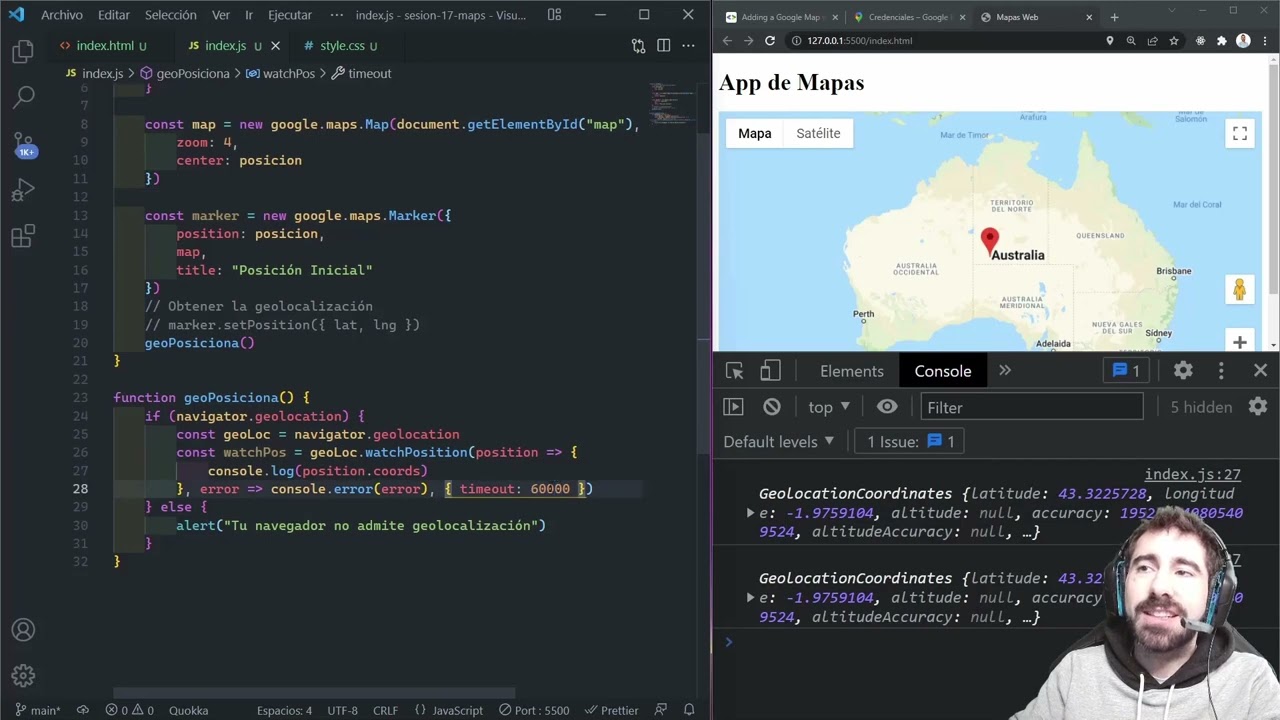Change indentation via Espacios: 4
1280x720 pixels.
(284, 710)
